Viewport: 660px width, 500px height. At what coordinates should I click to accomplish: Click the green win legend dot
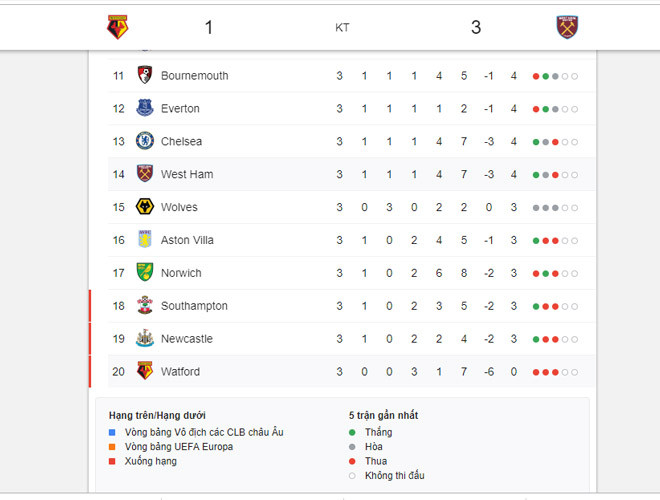coord(352,432)
